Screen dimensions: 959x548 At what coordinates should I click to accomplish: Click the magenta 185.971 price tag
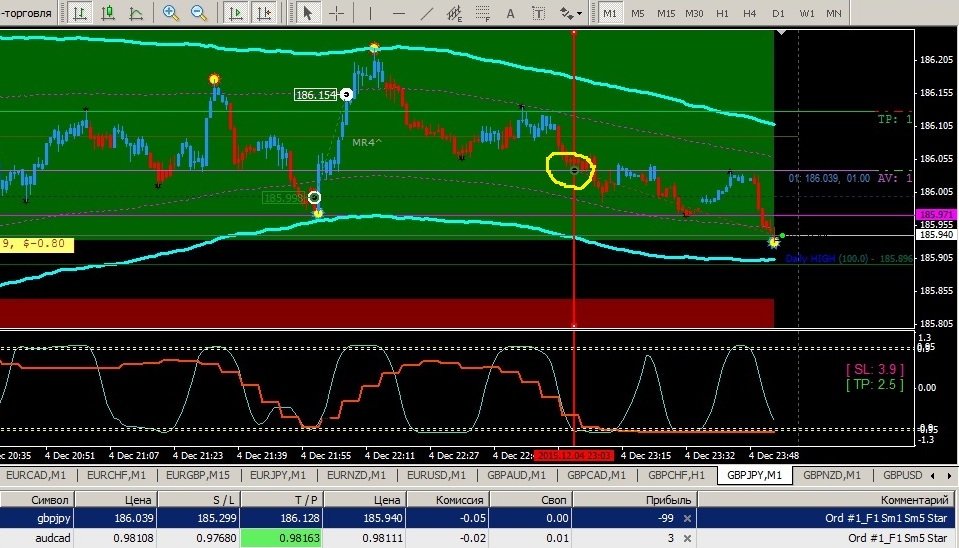point(936,215)
